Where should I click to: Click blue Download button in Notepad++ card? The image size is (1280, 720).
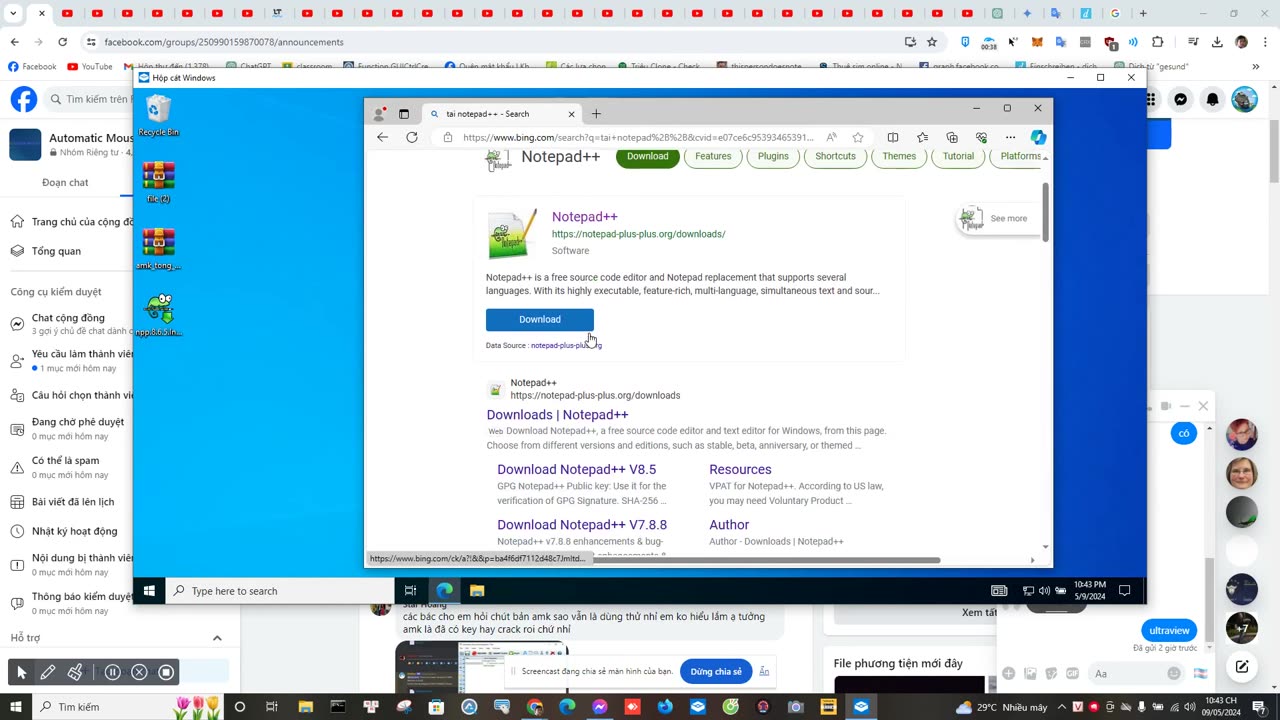point(540,320)
